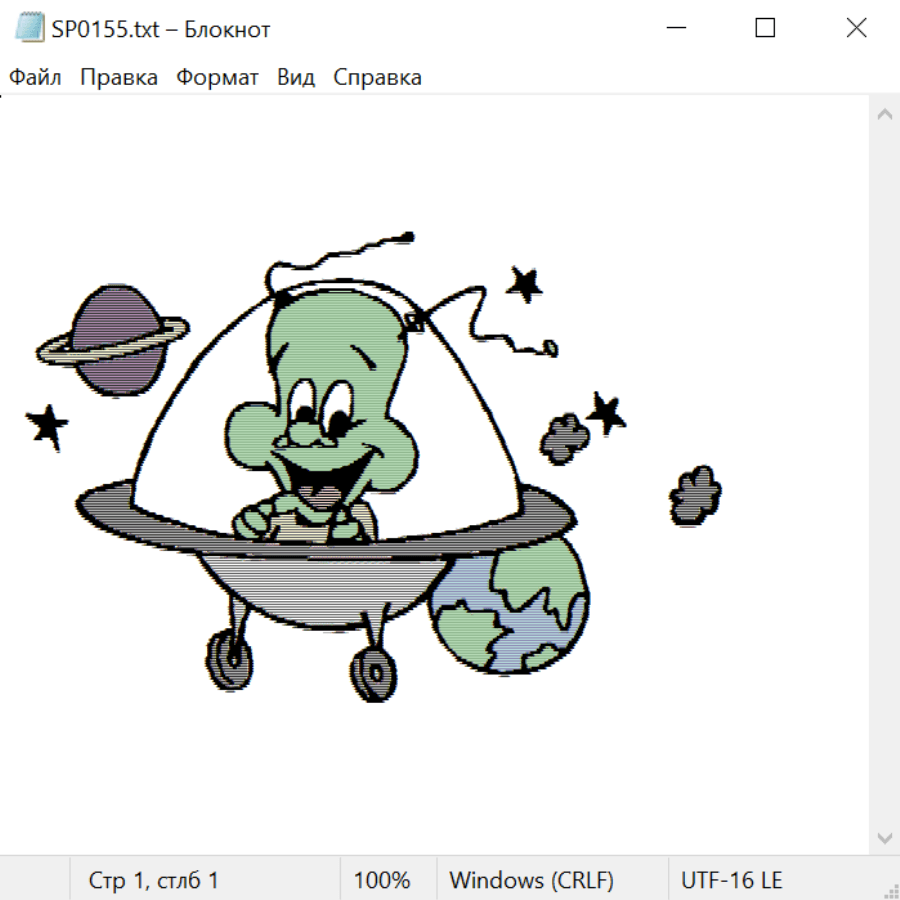Click the Windows (CRLF) line ending indicator
This screenshot has width=900, height=900.
point(531,881)
